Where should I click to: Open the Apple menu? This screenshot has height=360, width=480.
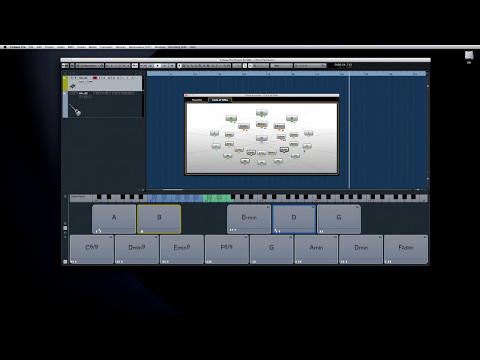click(x=5, y=47)
